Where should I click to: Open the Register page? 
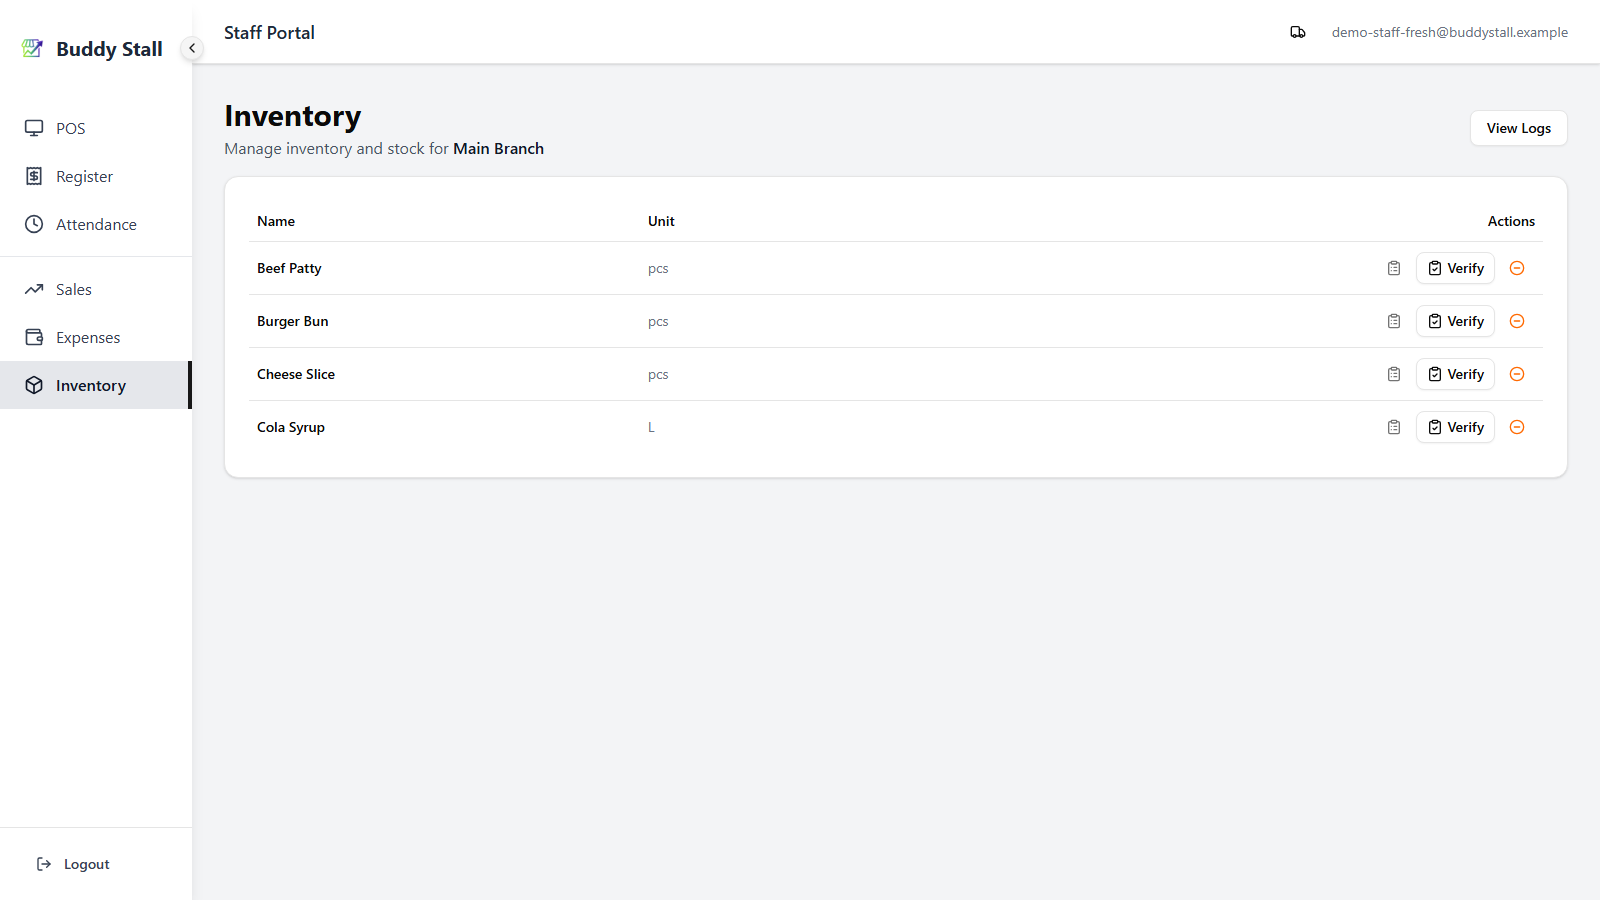pyautogui.click(x=96, y=176)
